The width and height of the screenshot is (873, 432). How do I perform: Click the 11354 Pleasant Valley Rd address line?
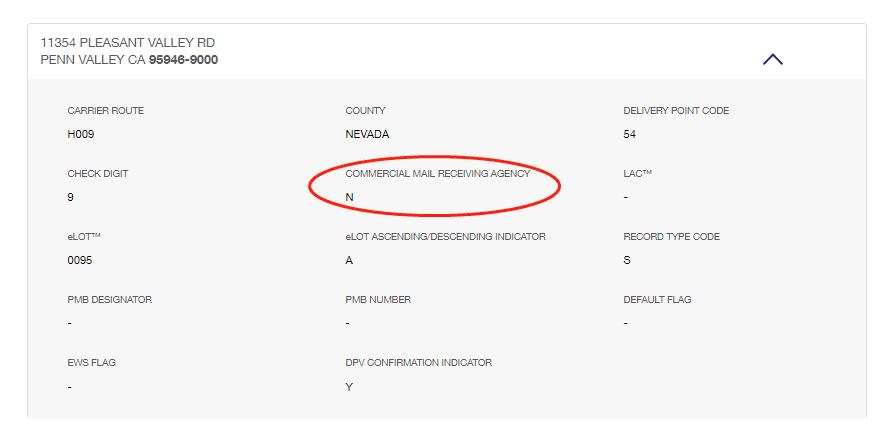pos(127,43)
